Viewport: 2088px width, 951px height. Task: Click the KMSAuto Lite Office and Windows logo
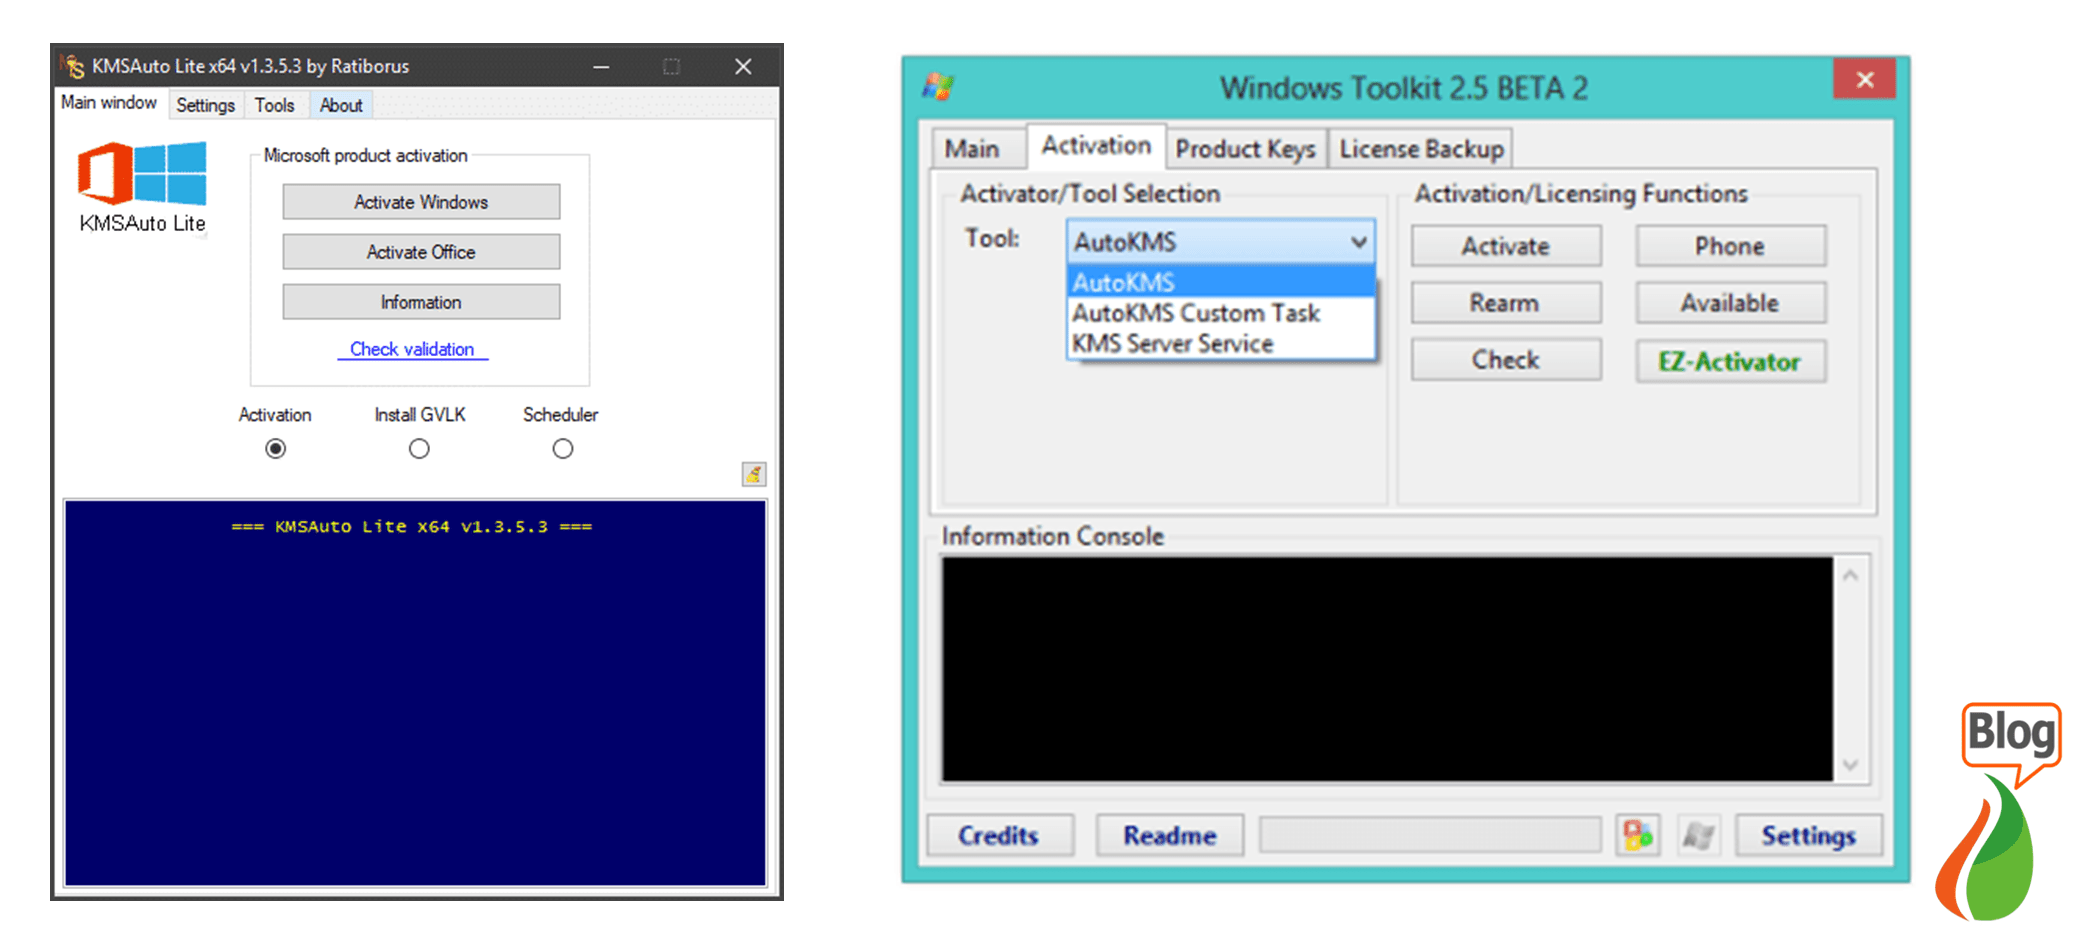coord(143,173)
